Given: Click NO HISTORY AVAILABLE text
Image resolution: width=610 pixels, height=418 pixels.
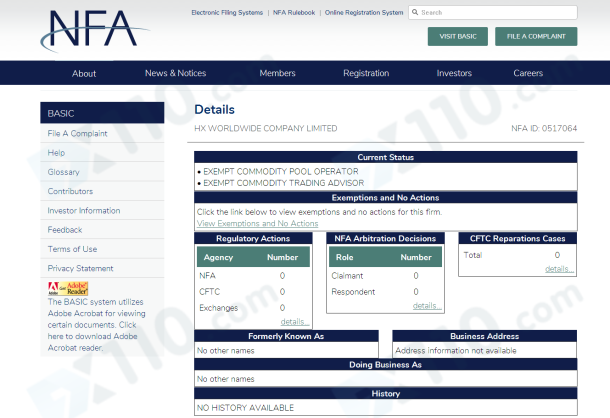Looking at the screenshot, I should [245, 407].
